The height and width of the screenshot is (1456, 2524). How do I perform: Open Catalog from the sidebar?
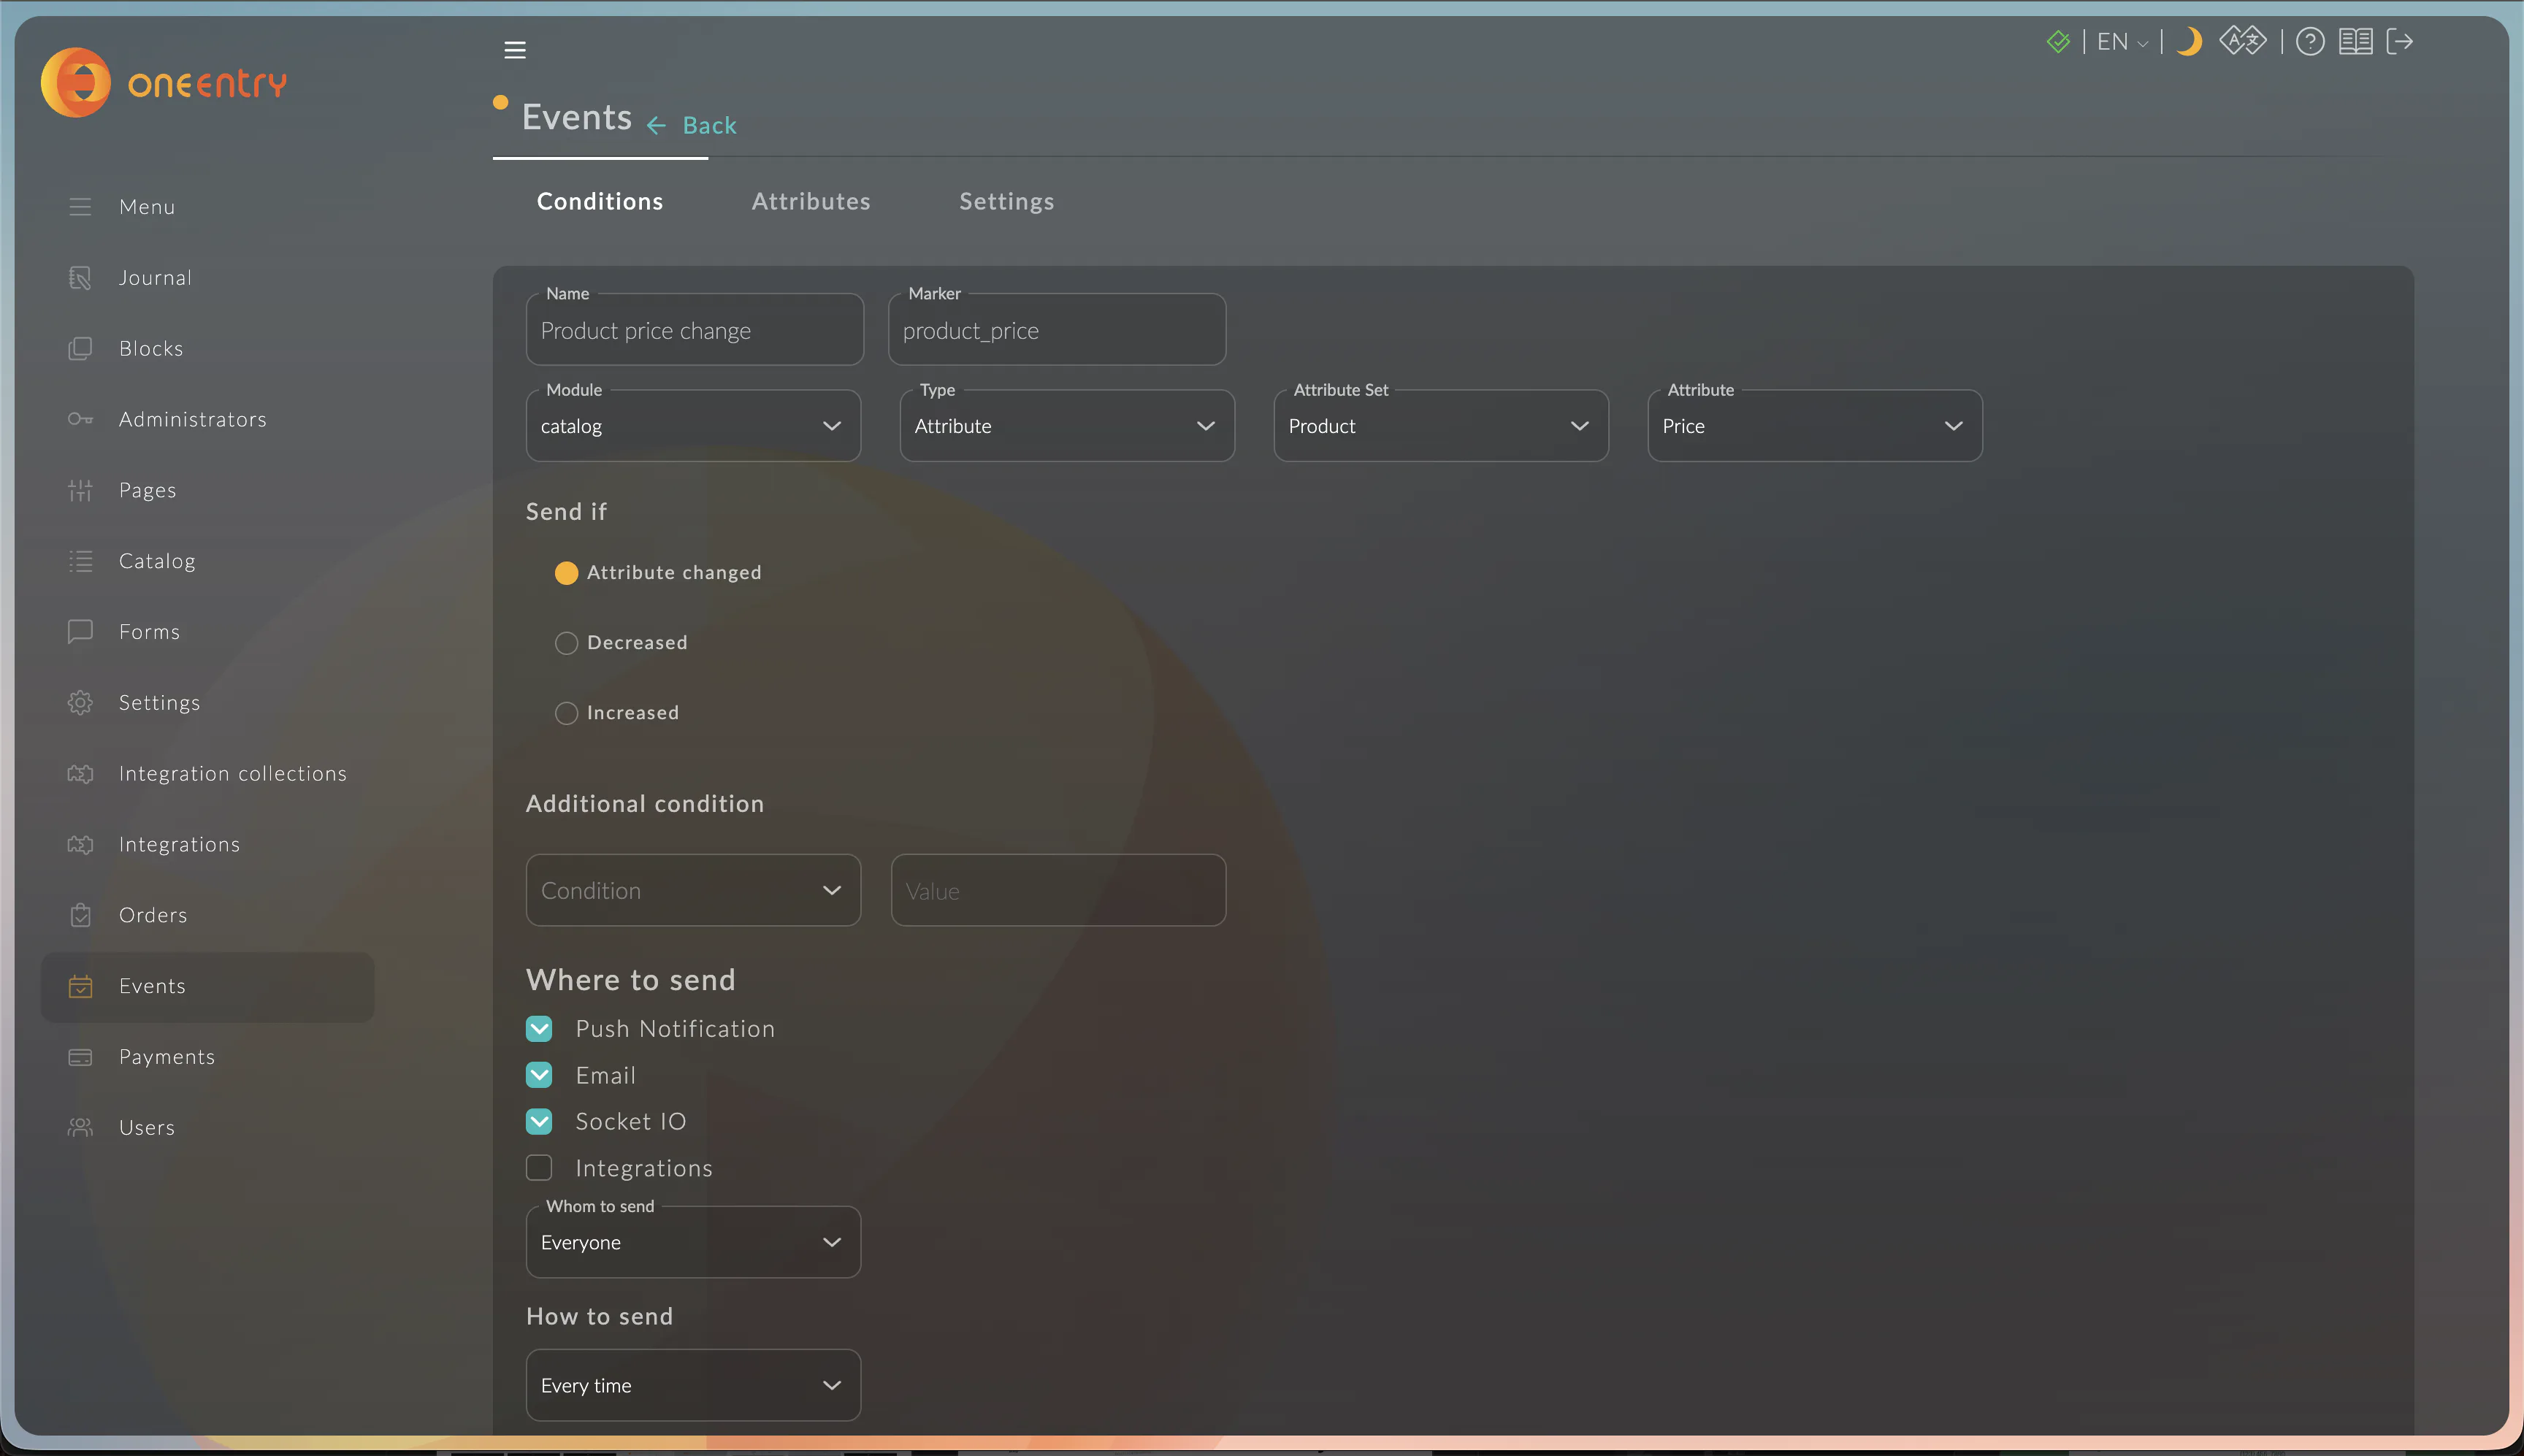coord(157,562)
